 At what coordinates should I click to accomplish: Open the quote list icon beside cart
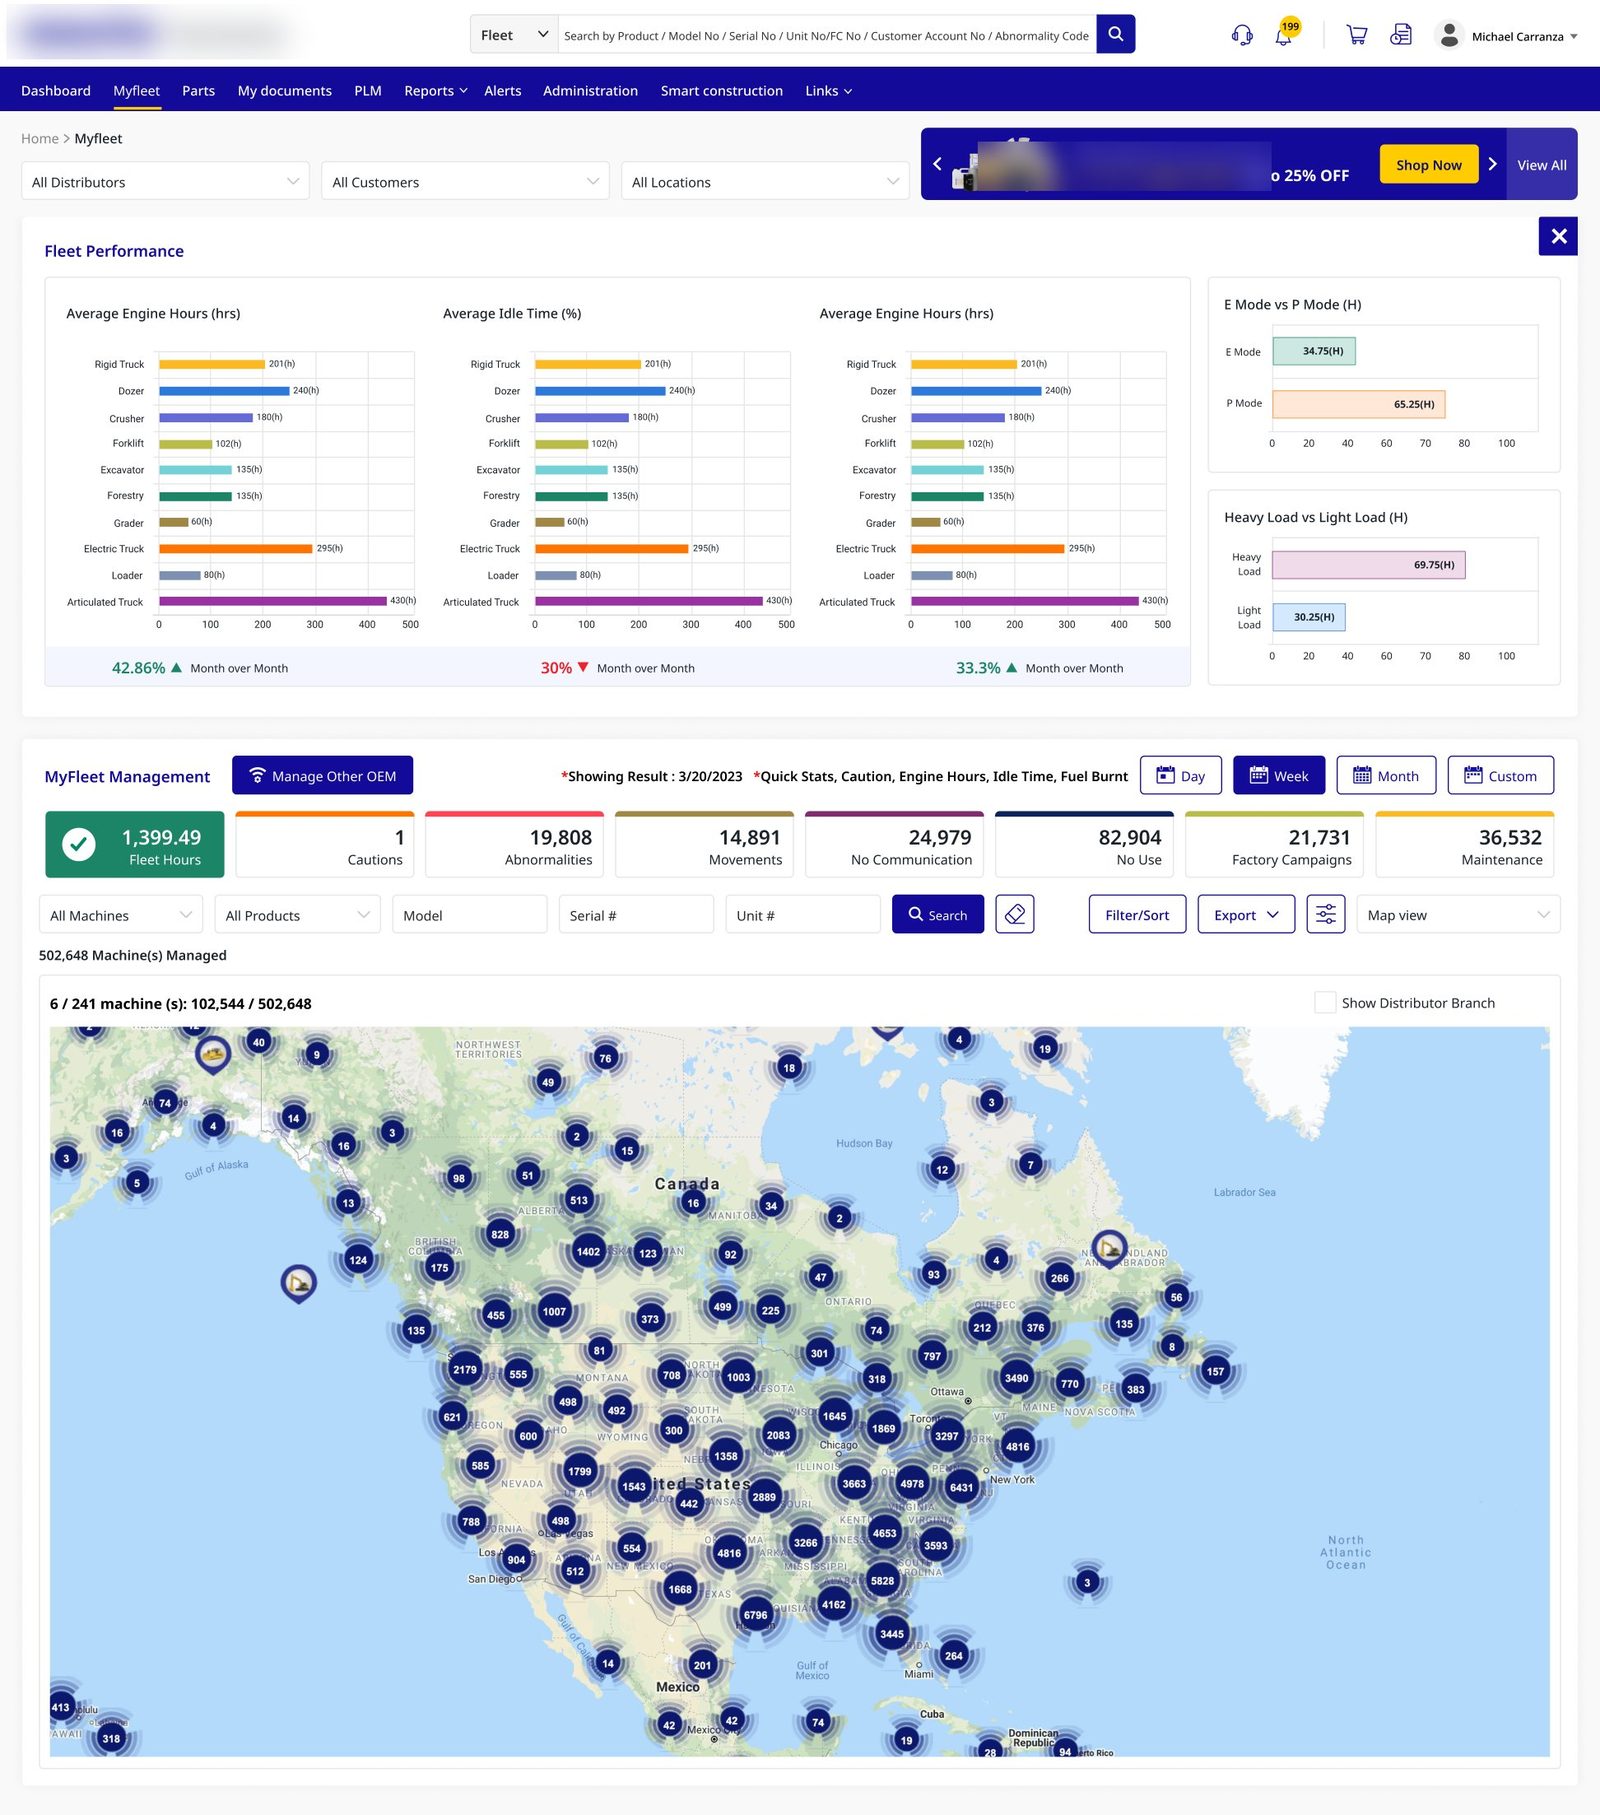pyautogui.click(x=1401, y=35)
